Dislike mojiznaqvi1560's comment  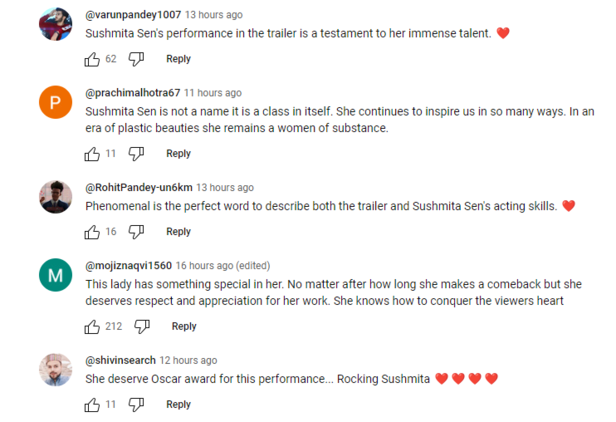coord(143,327)
